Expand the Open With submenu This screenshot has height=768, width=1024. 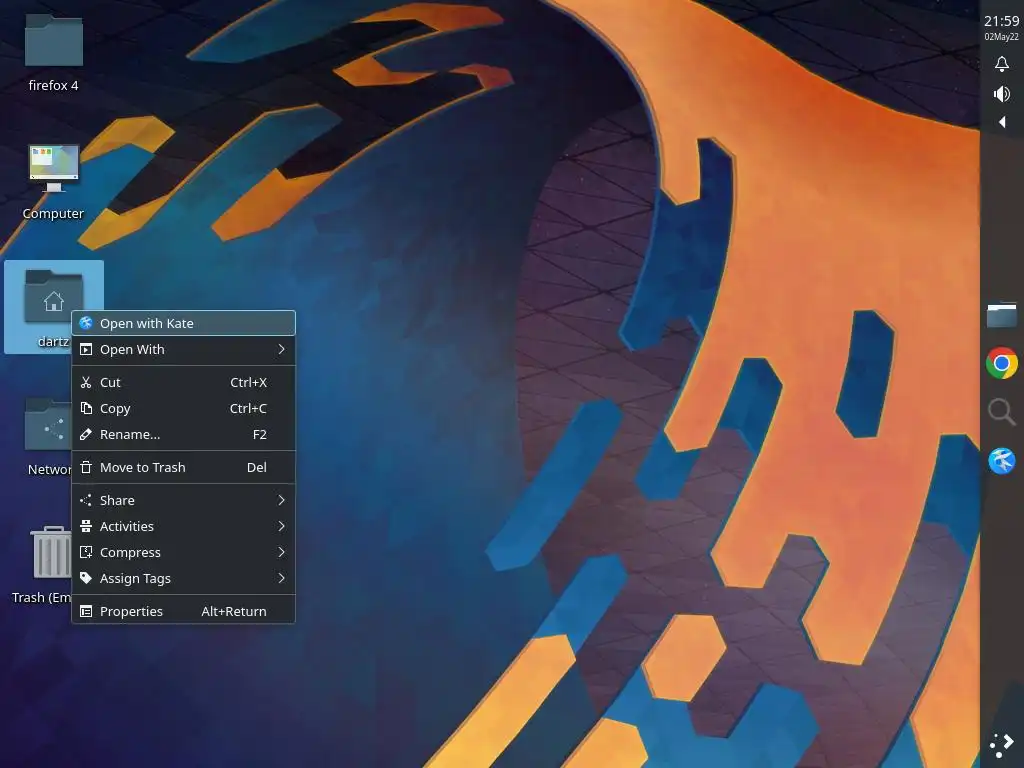184,349
